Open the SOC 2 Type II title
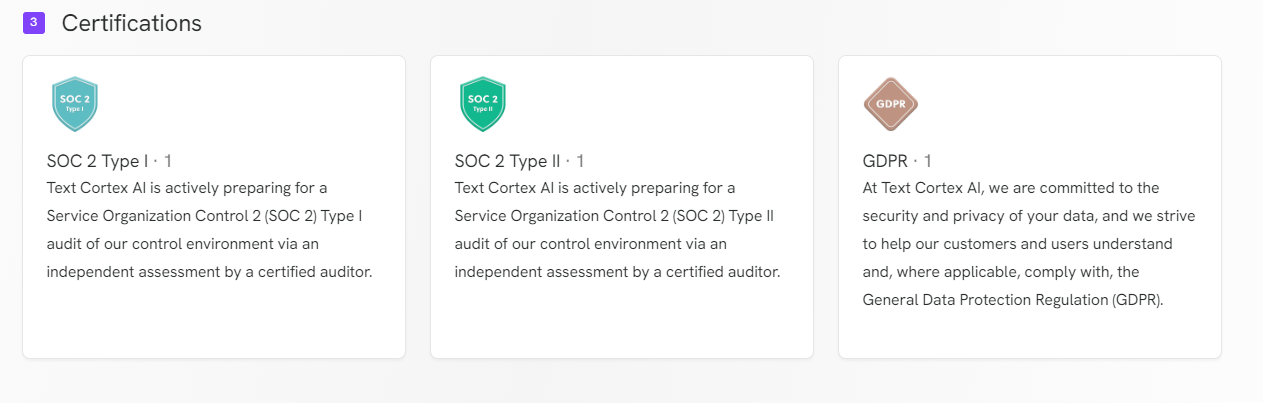This screenshot has width=1263, height=403. [508, 161]
